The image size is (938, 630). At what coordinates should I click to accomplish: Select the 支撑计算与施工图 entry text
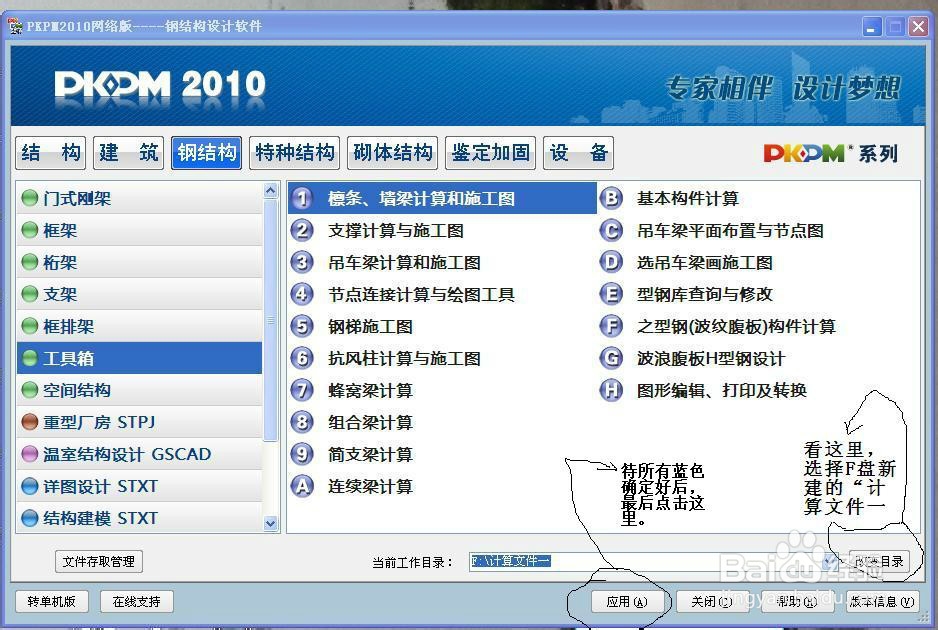pyautogui.click(x=395, y=230)
